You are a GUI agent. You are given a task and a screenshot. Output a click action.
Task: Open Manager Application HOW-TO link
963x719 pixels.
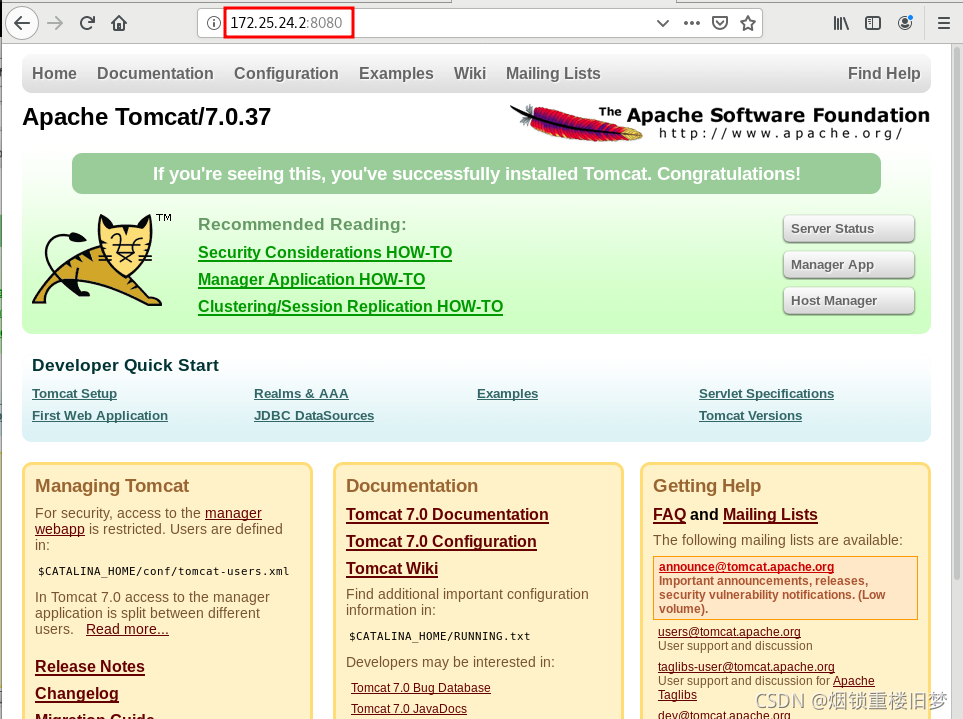point(311,279)
